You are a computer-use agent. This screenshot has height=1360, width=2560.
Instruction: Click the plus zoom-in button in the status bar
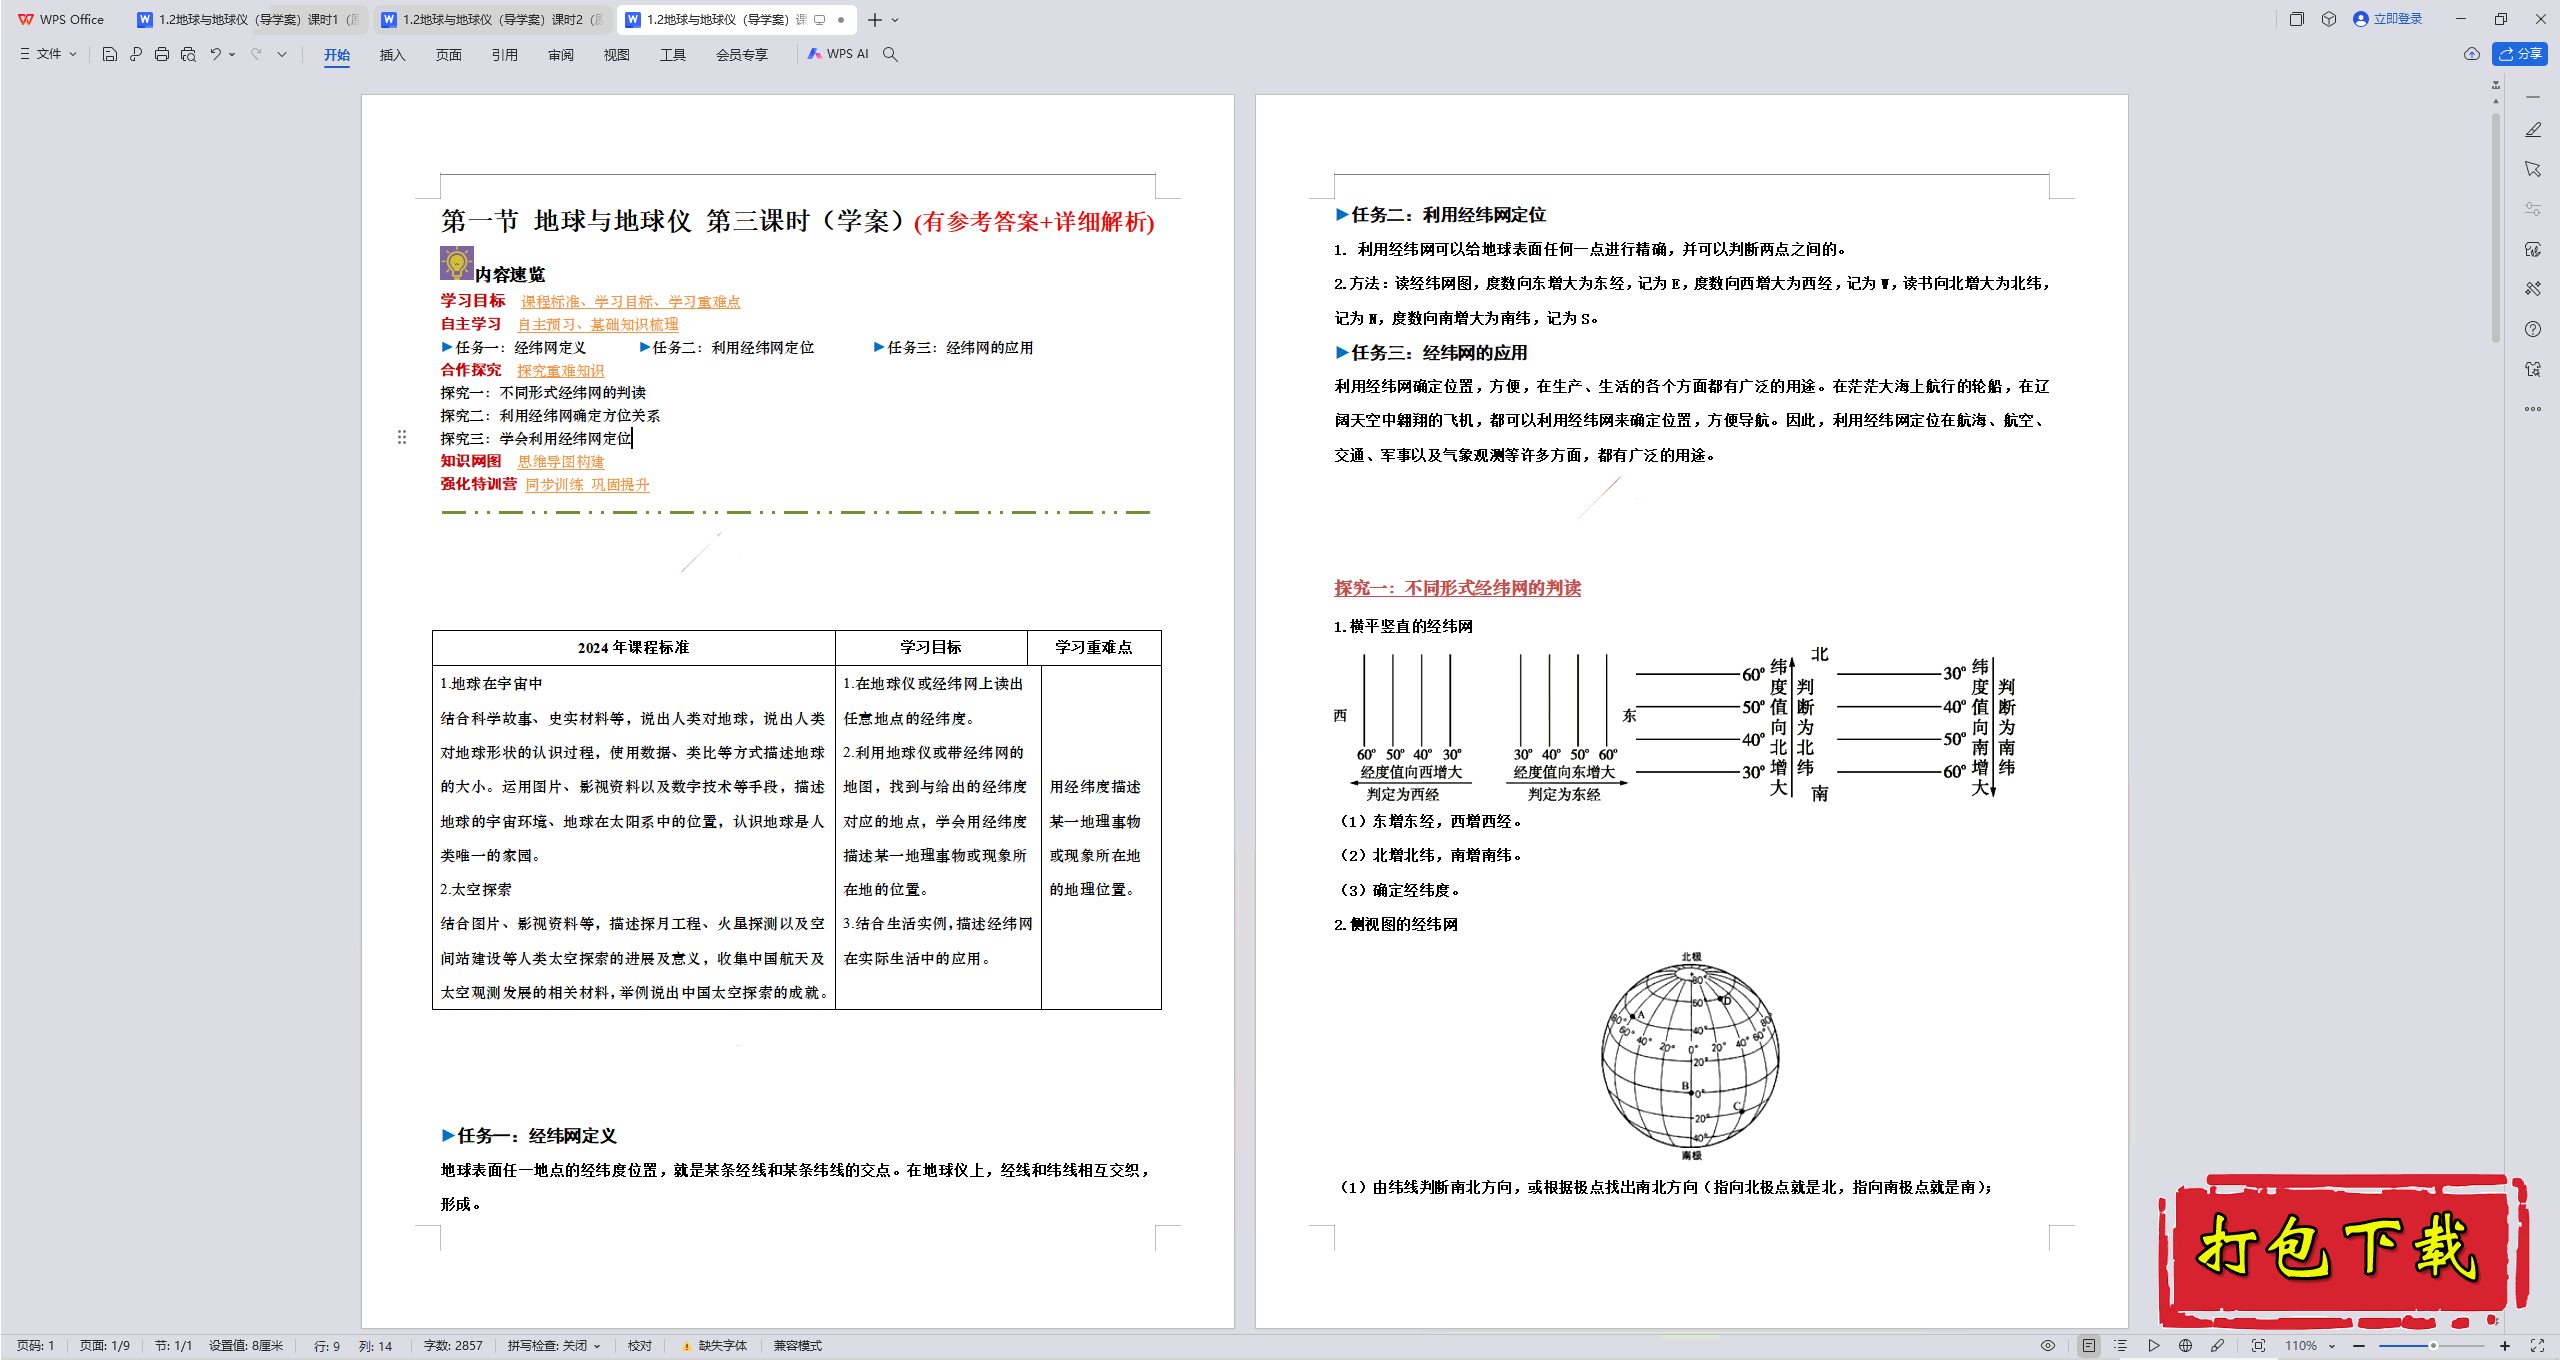(2505, 1346)
